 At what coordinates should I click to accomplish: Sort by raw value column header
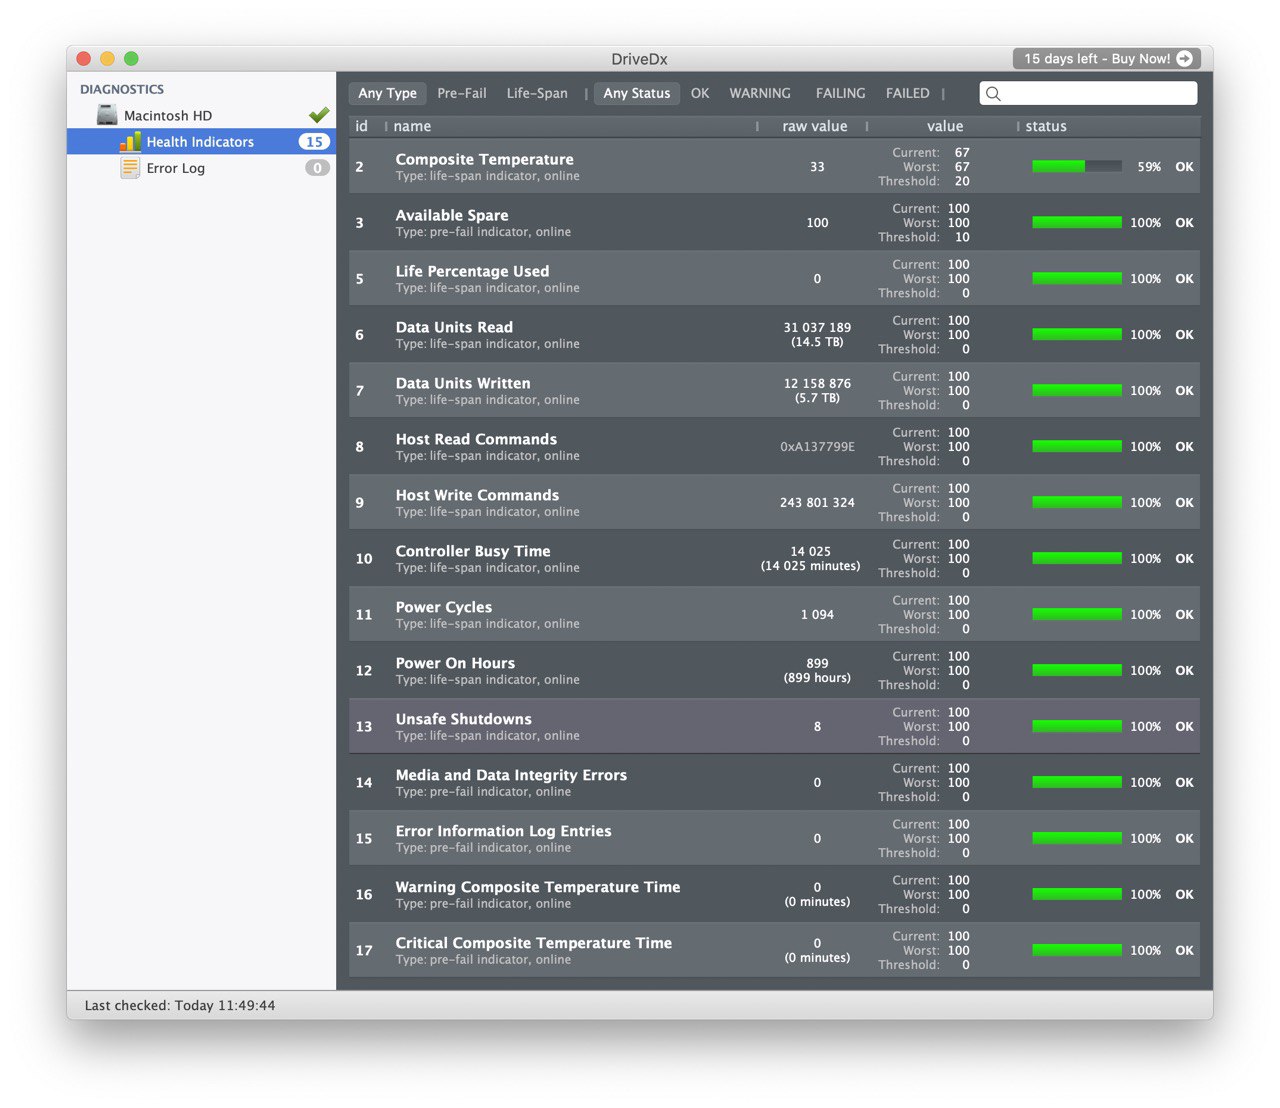pyautogui.click(x=814, y=126)
